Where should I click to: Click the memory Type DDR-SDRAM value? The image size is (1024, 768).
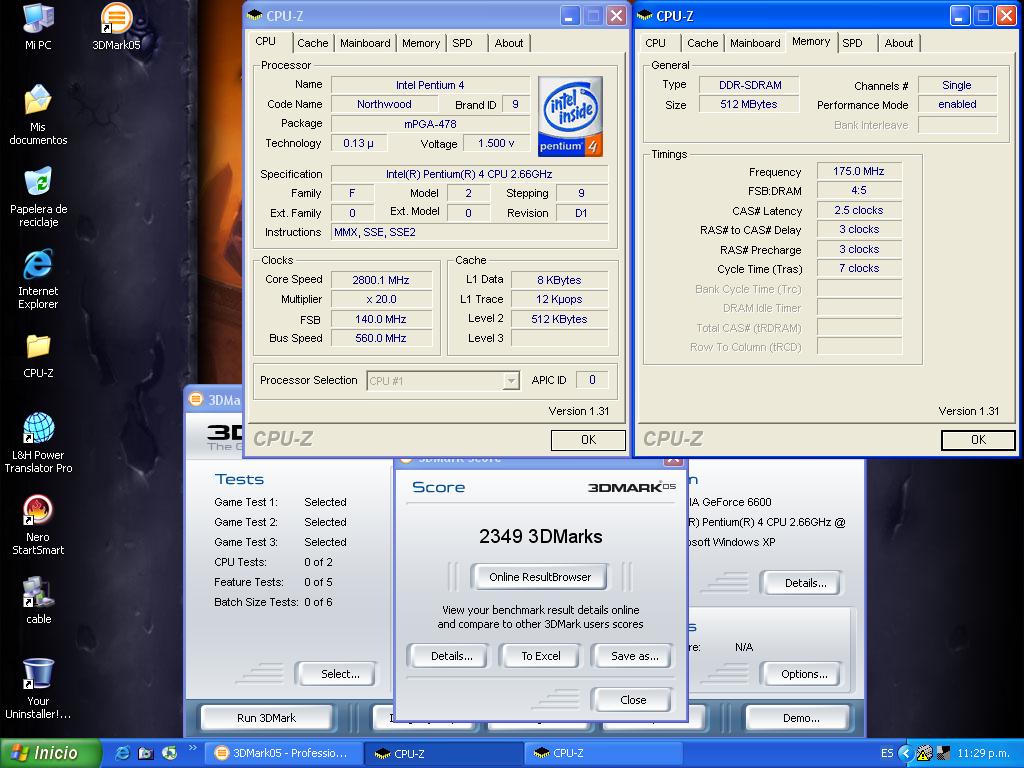click(750, 85)
